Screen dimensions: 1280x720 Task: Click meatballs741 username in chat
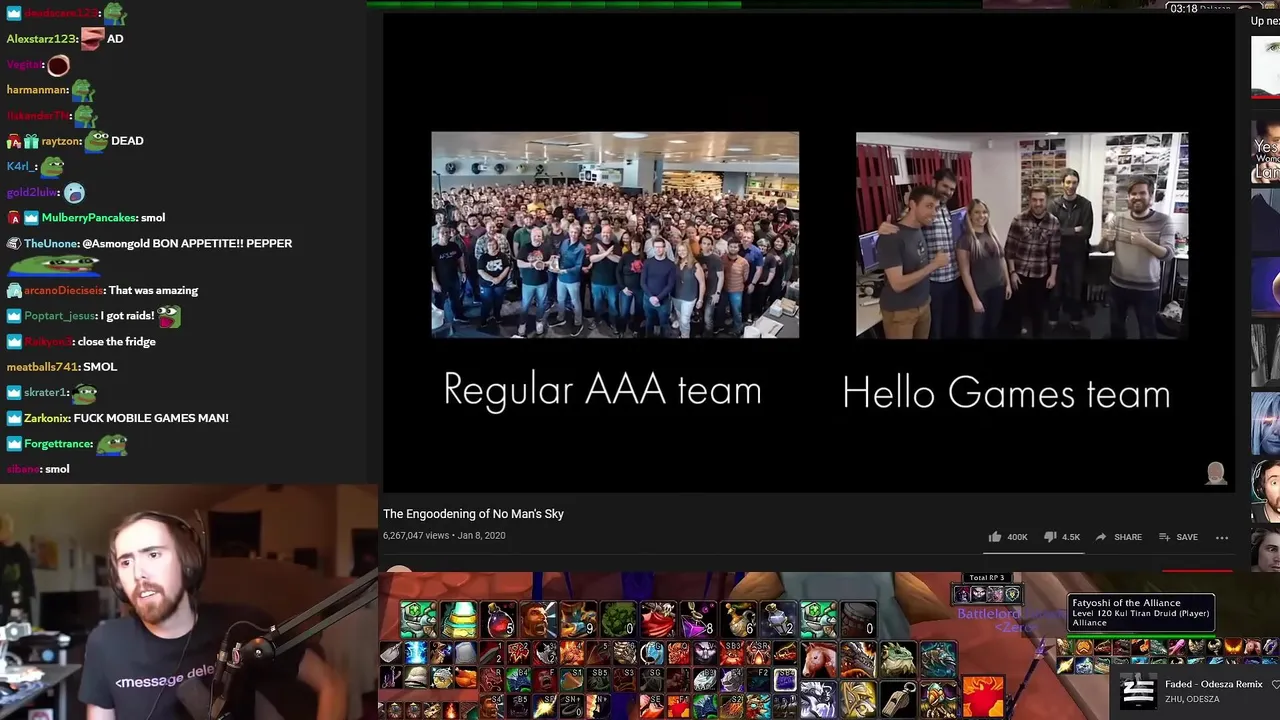click(x=43, y=367)
